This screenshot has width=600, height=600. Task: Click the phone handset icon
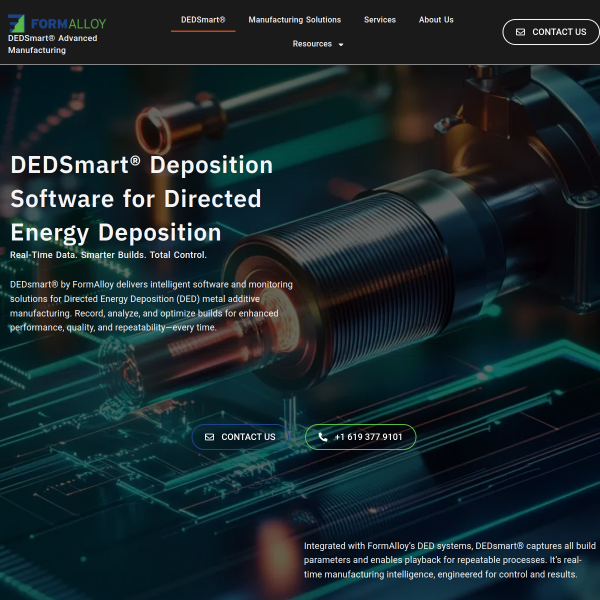323,437
